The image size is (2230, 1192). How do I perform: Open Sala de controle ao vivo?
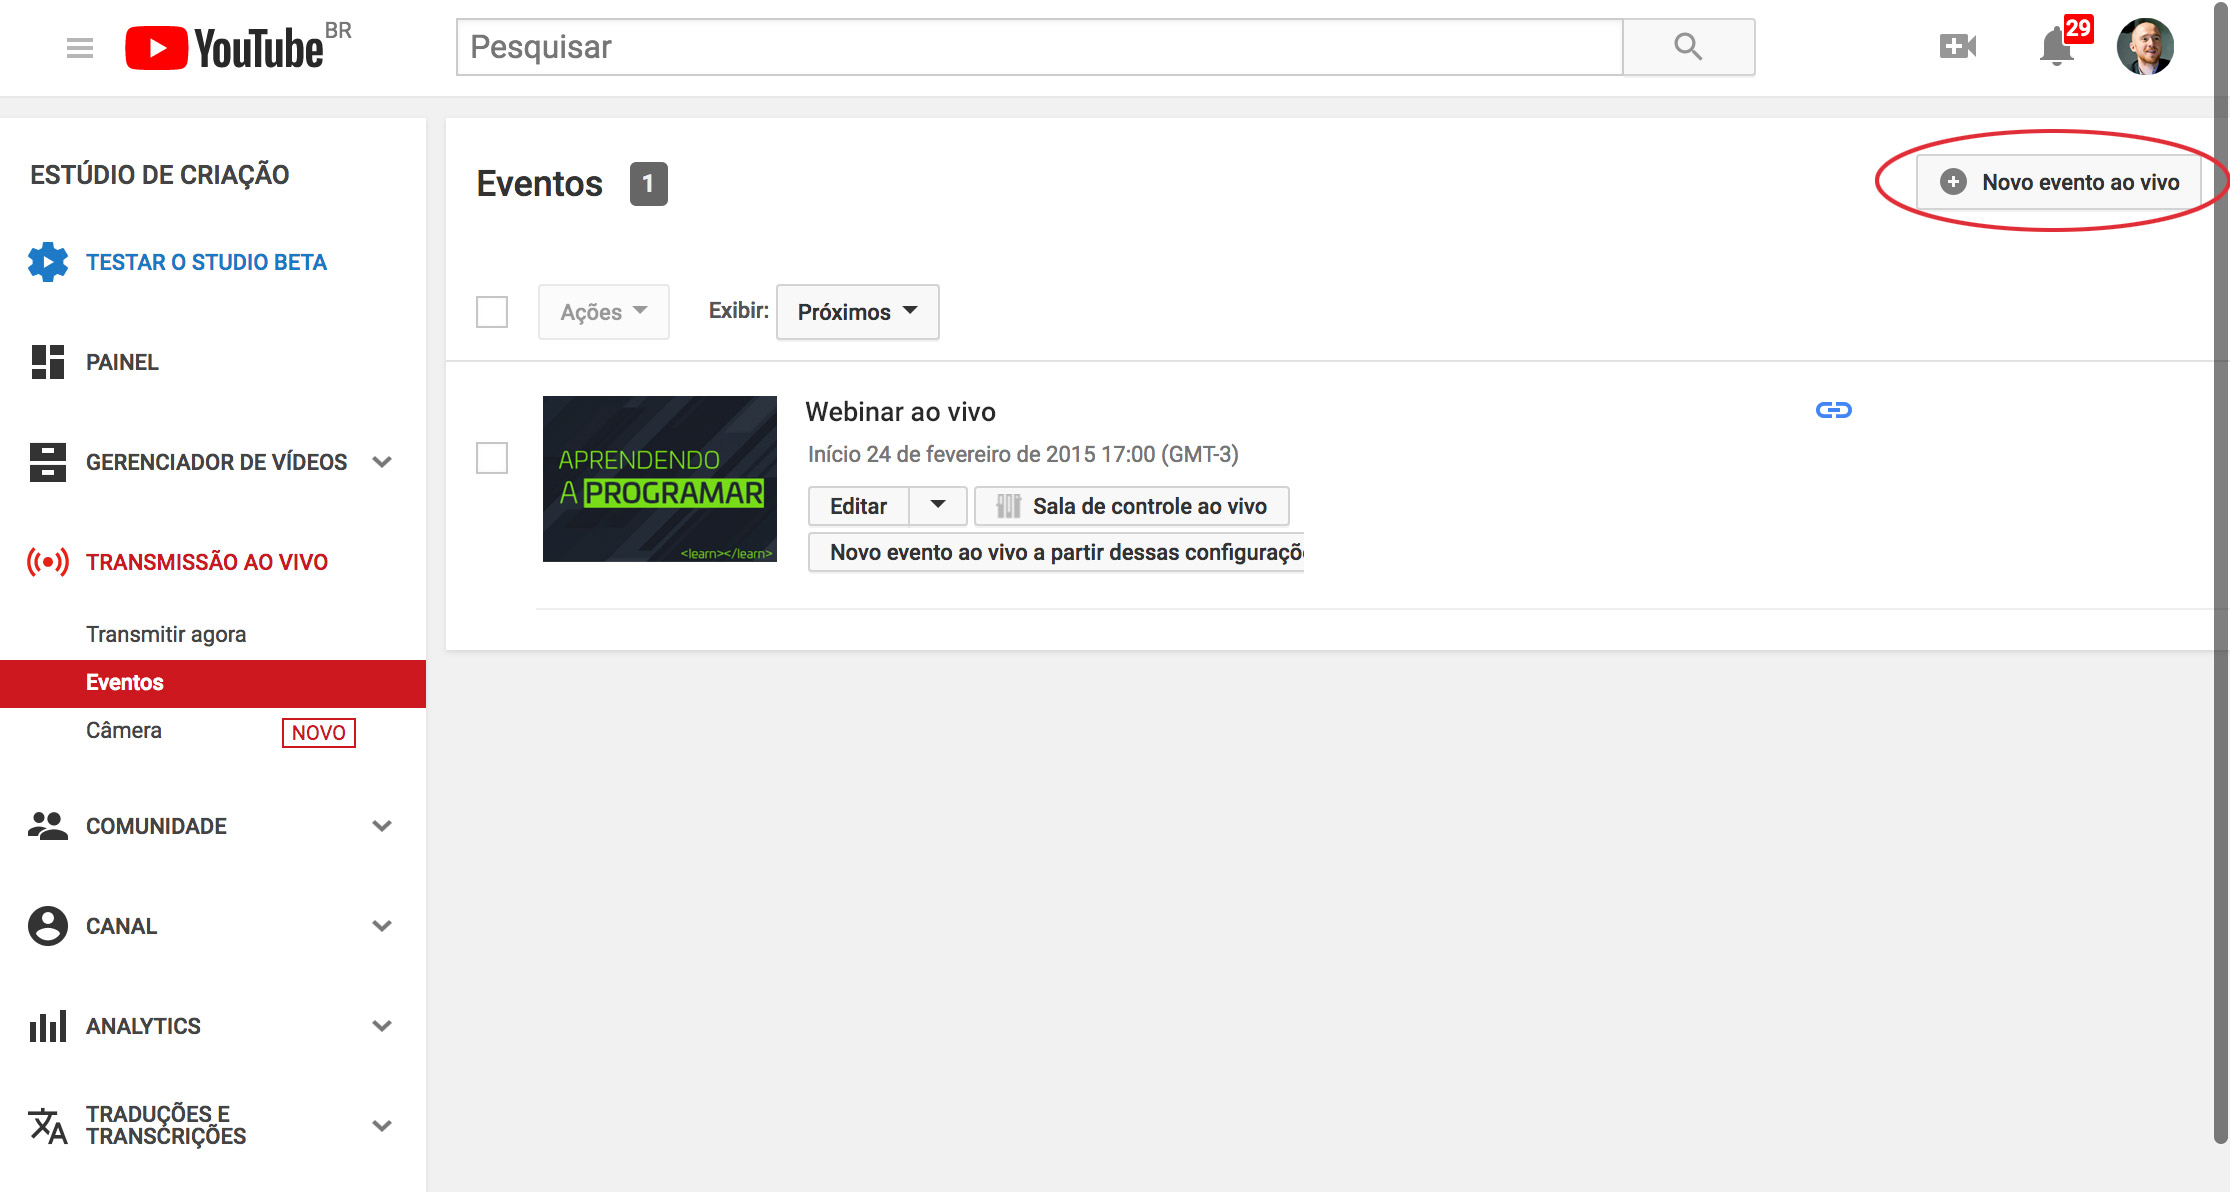pos(1131,506)
